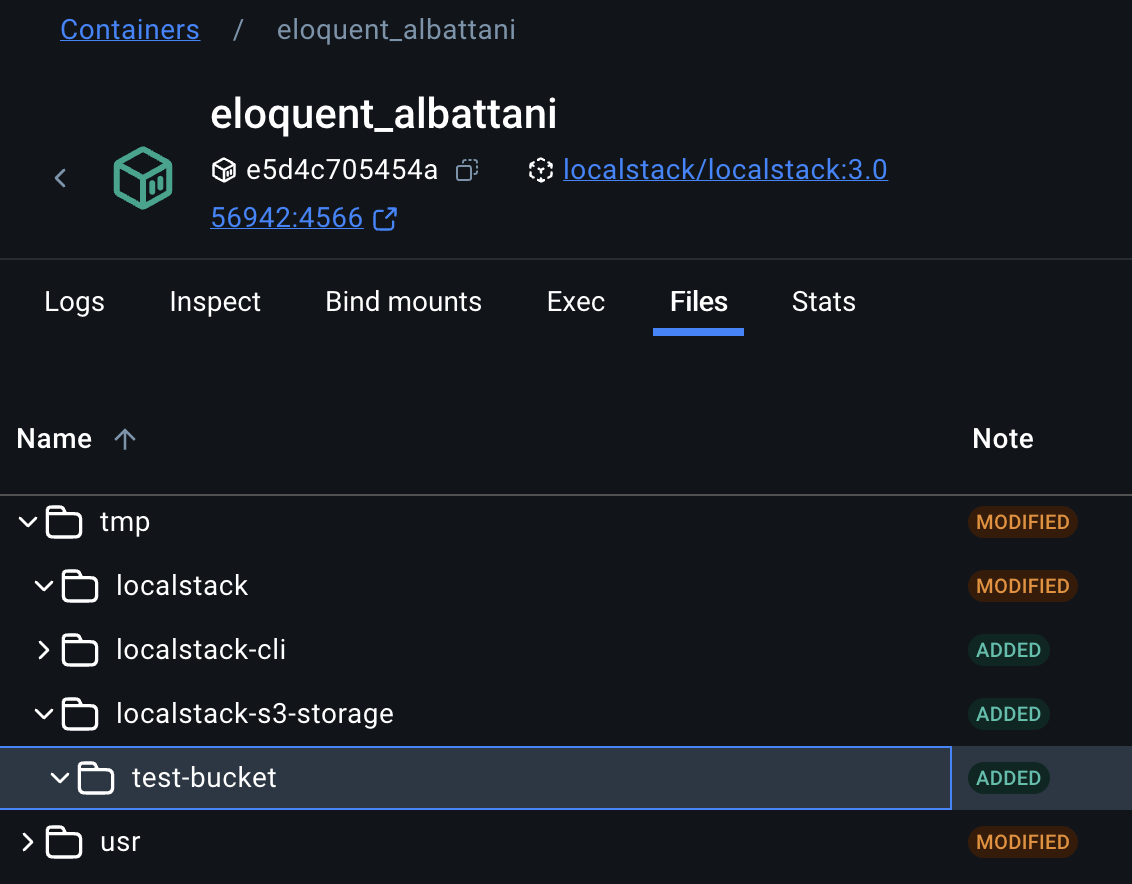Sort by Name ascending arrow
This screenshot has width=1132, height=884.
(x=125, y=439)
